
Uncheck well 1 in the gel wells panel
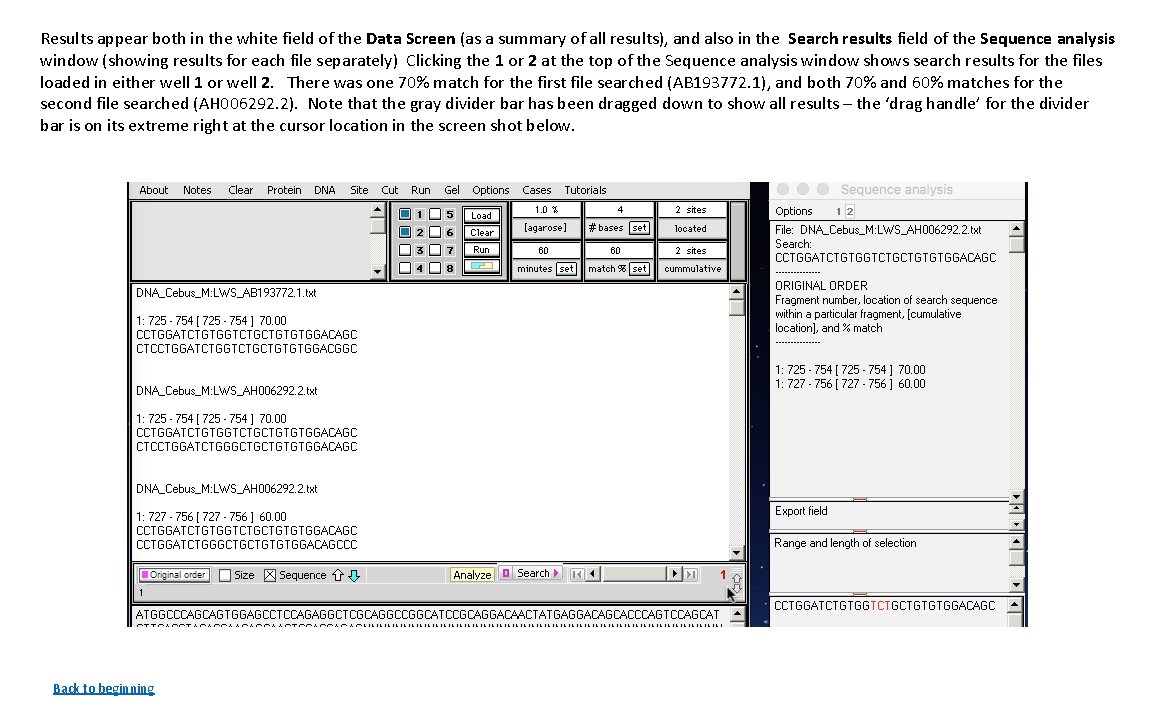tap(403, 215)
